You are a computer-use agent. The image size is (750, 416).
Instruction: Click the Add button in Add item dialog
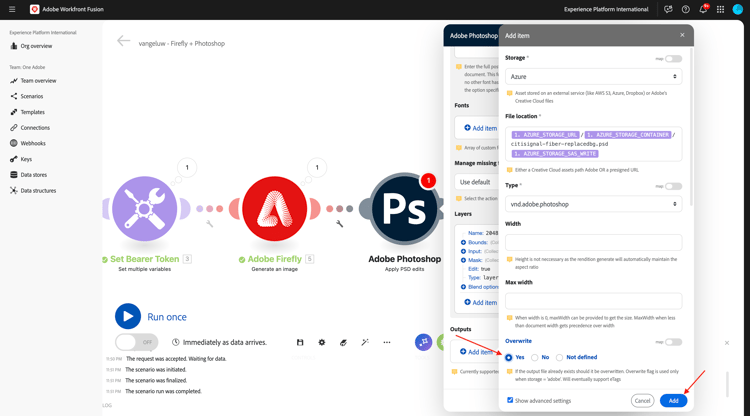pos(673,401)
